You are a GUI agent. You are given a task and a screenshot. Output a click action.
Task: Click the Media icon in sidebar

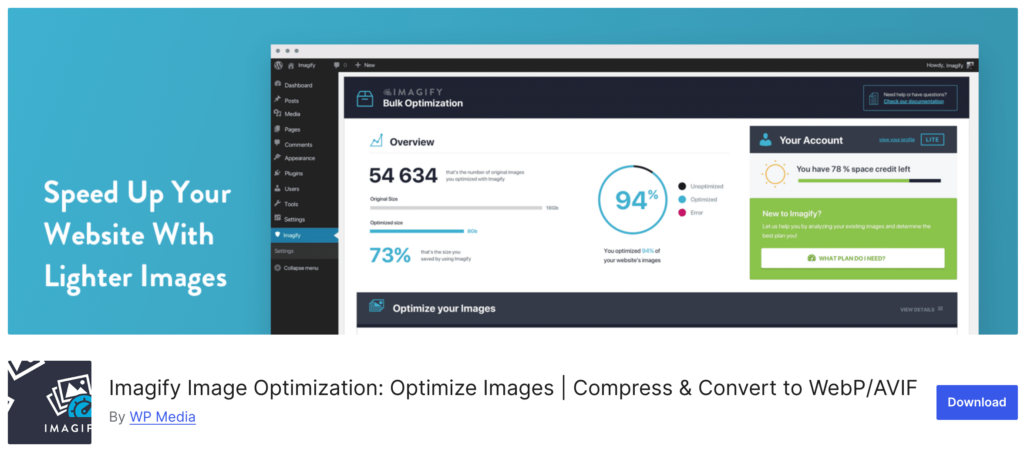tap(278, 113)
